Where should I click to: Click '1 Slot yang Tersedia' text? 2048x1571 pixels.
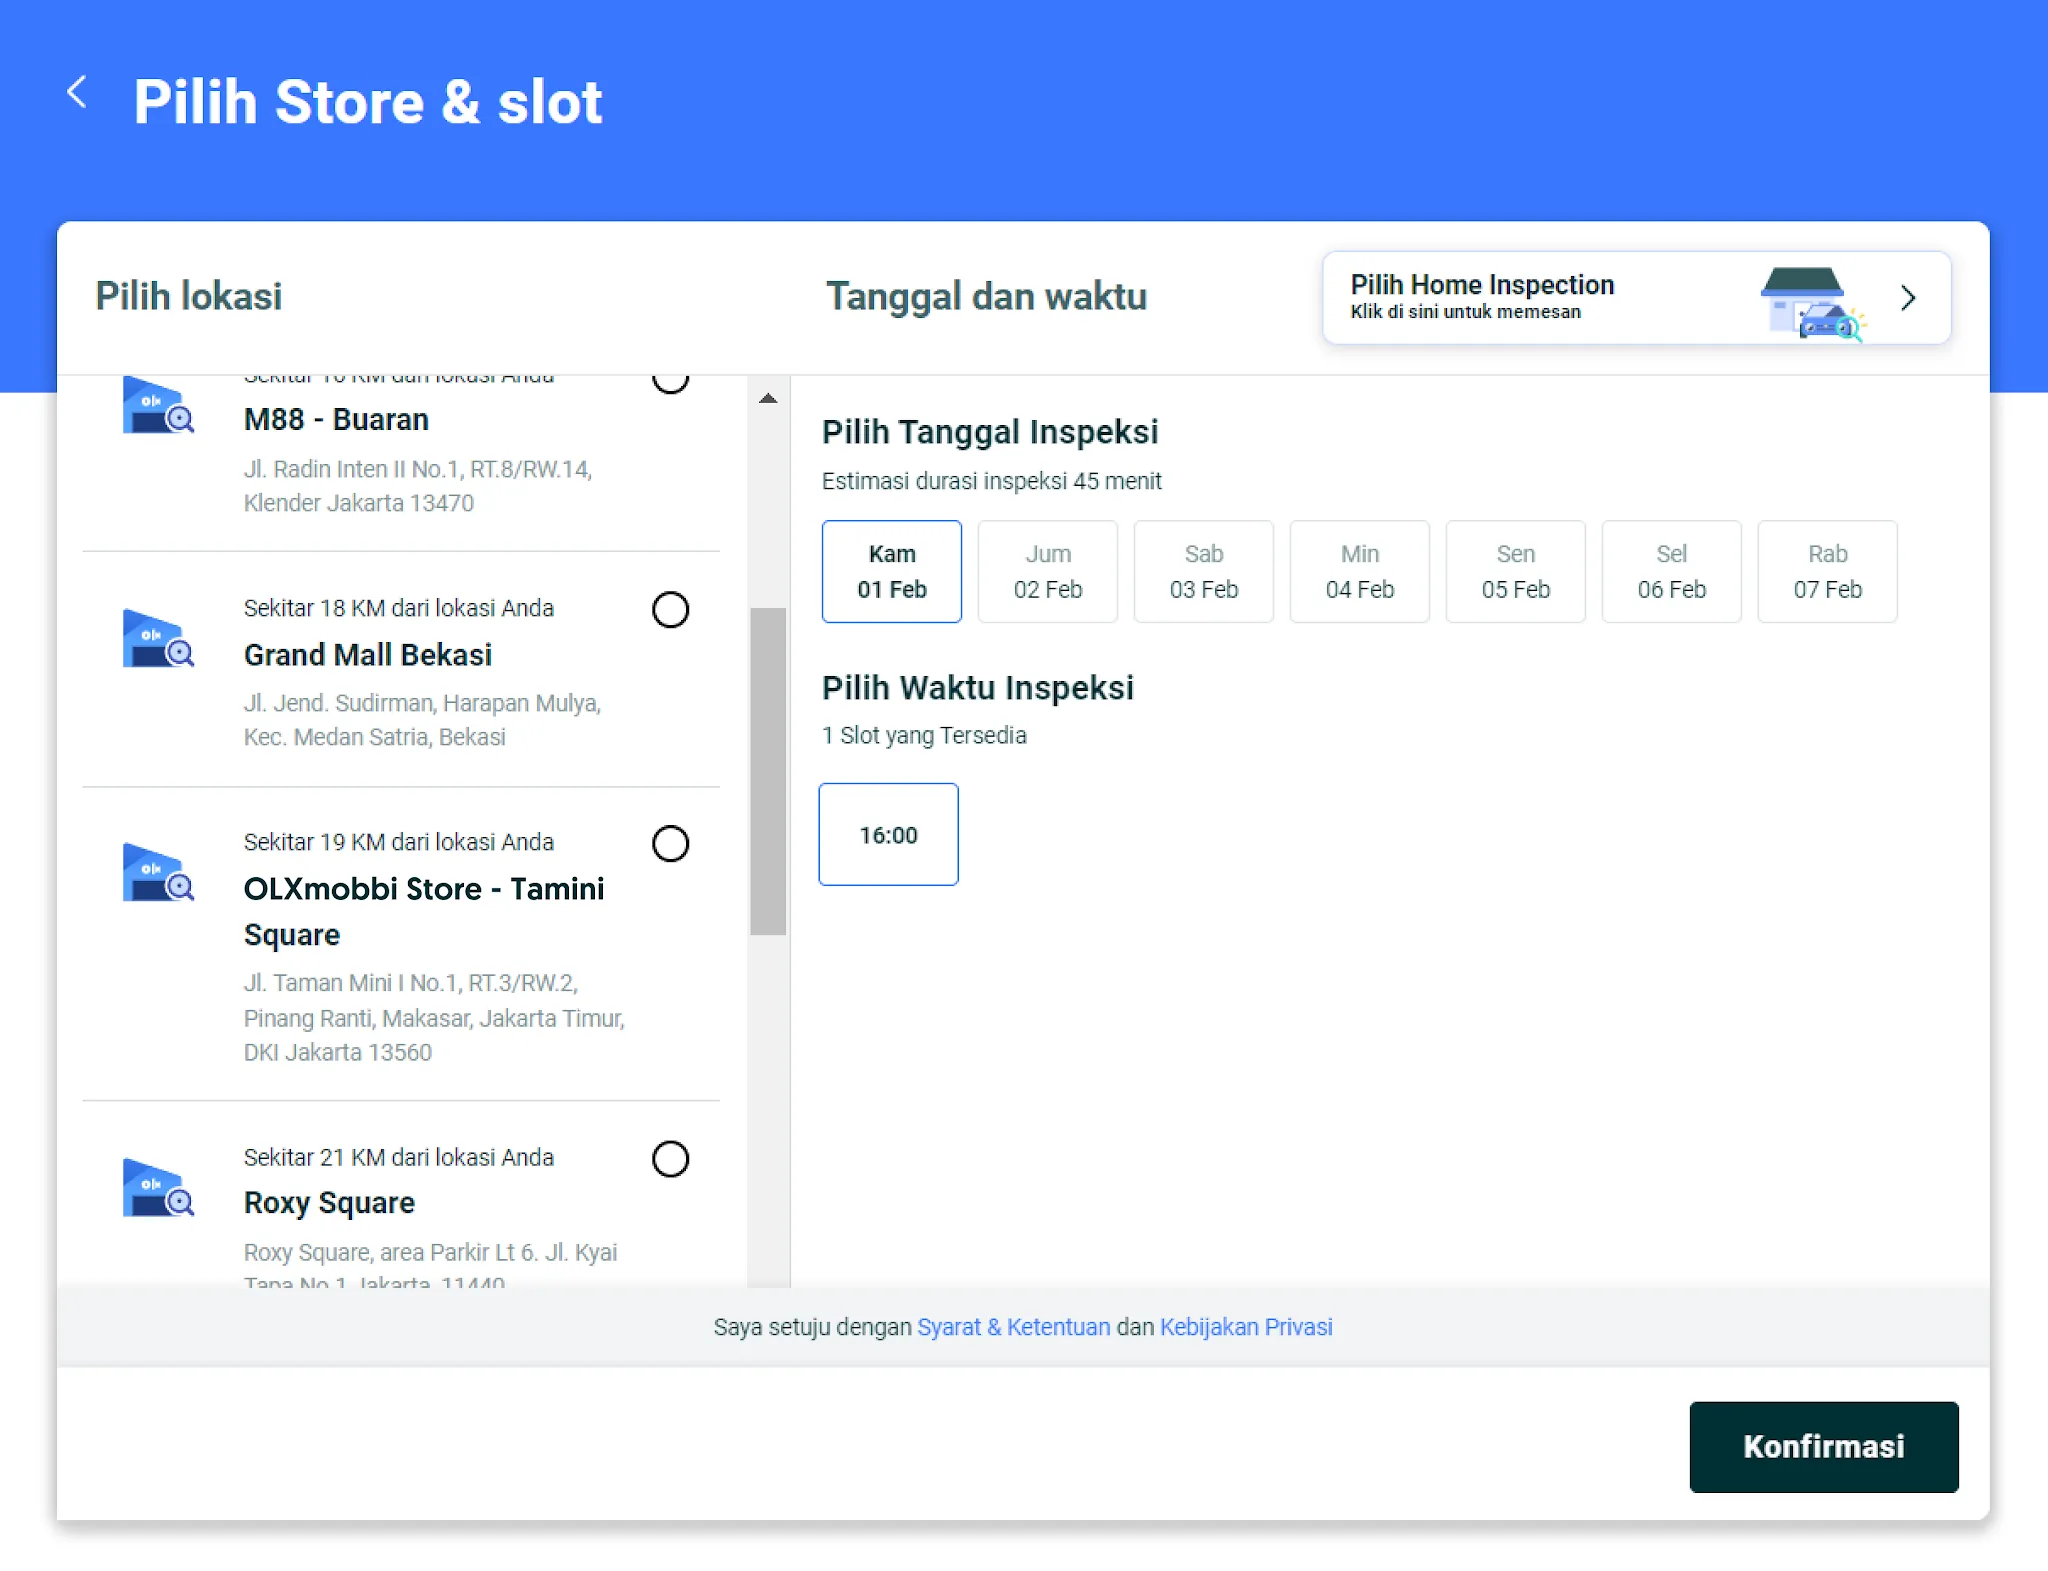tap(924, 736)
